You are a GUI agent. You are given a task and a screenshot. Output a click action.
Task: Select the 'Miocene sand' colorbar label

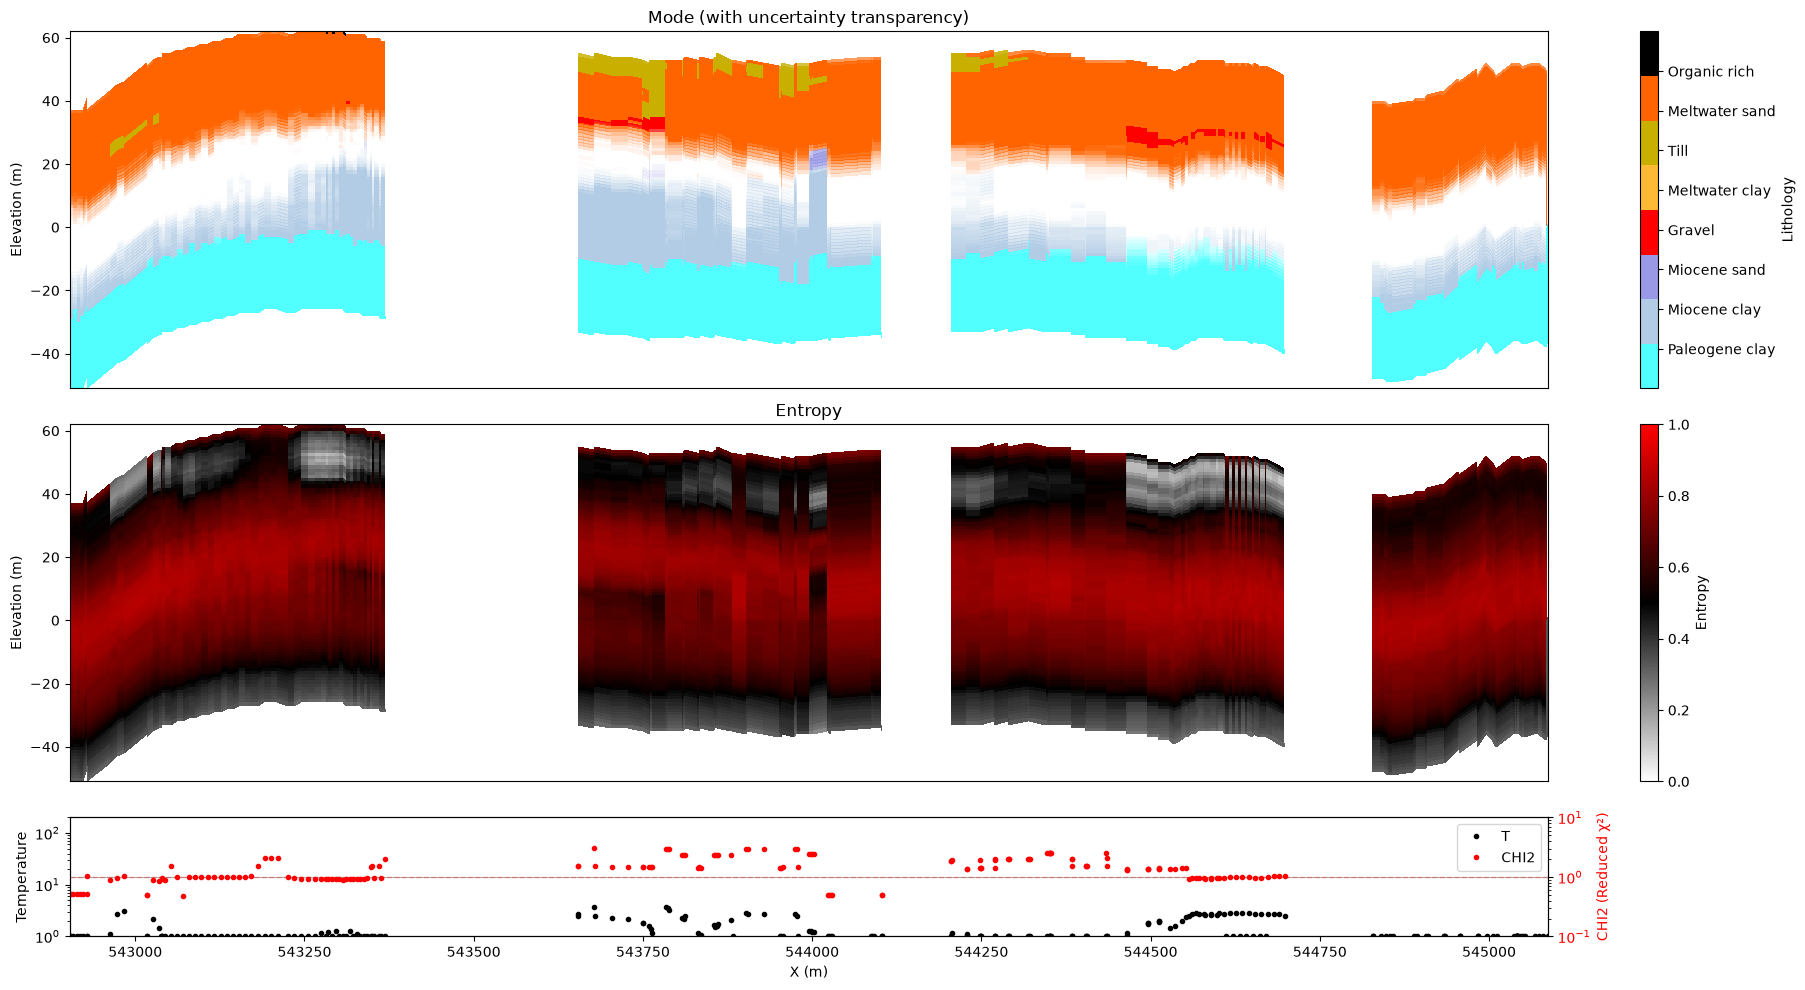[x=1716, y=270]
